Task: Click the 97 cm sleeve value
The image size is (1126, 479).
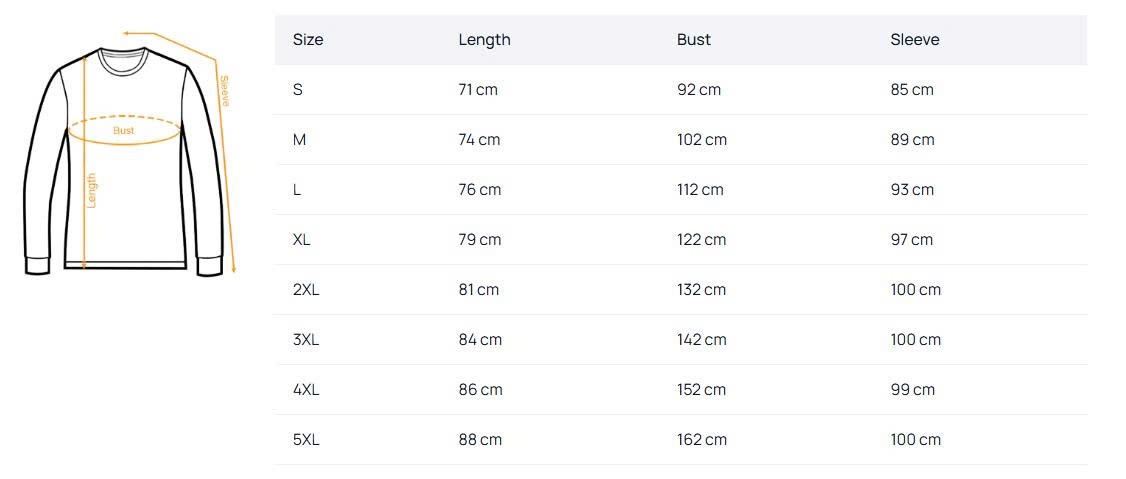Action: 911,240
